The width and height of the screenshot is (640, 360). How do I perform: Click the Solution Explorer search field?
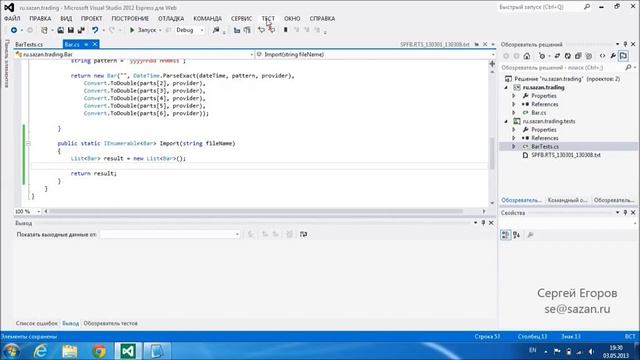[x=562, y=67]
